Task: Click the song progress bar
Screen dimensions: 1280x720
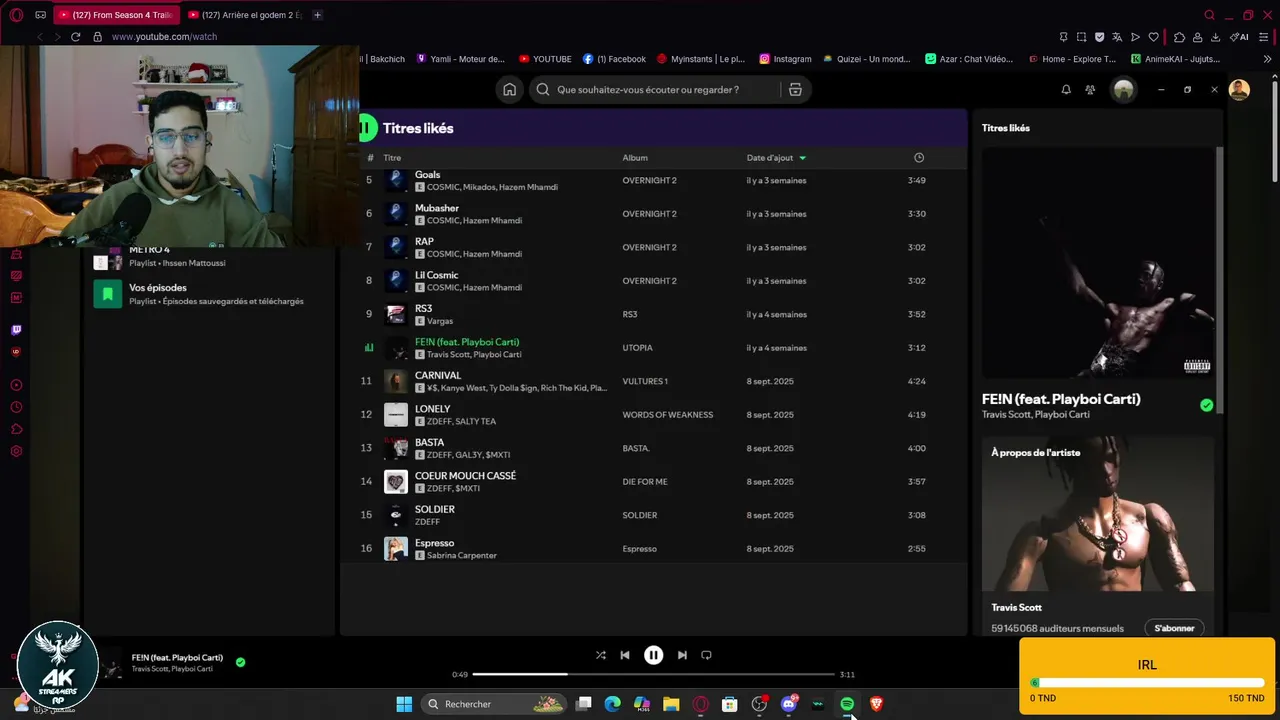Action: pyautogui.click(x=653, y=674)
